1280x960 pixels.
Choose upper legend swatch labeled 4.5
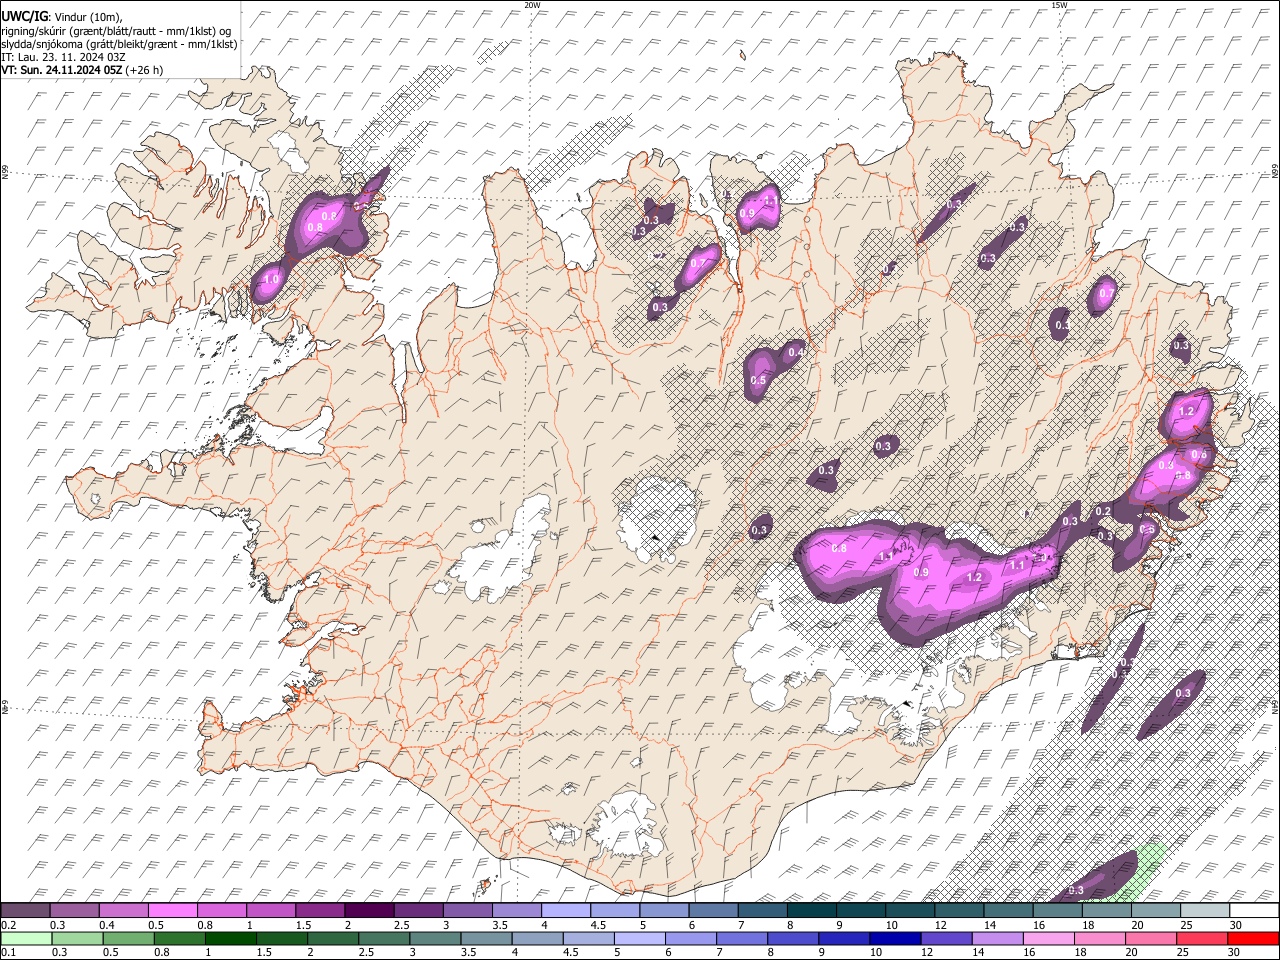614,910
